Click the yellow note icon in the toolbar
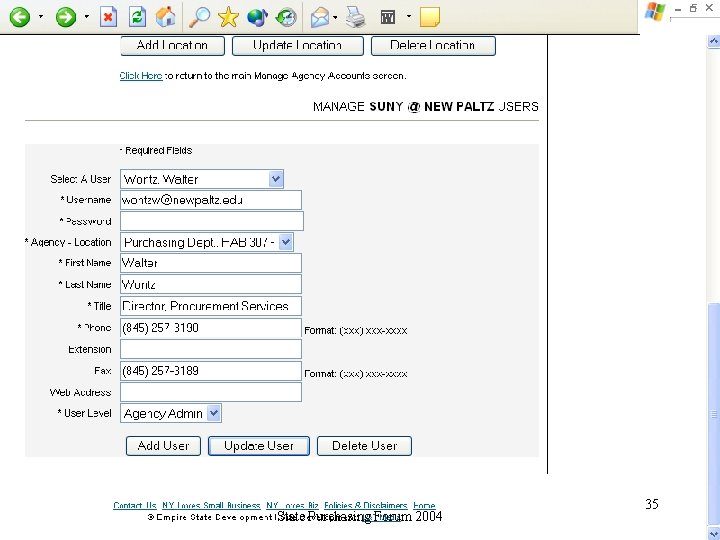This screenshot has height=540, width=720. tap(430, 17)
